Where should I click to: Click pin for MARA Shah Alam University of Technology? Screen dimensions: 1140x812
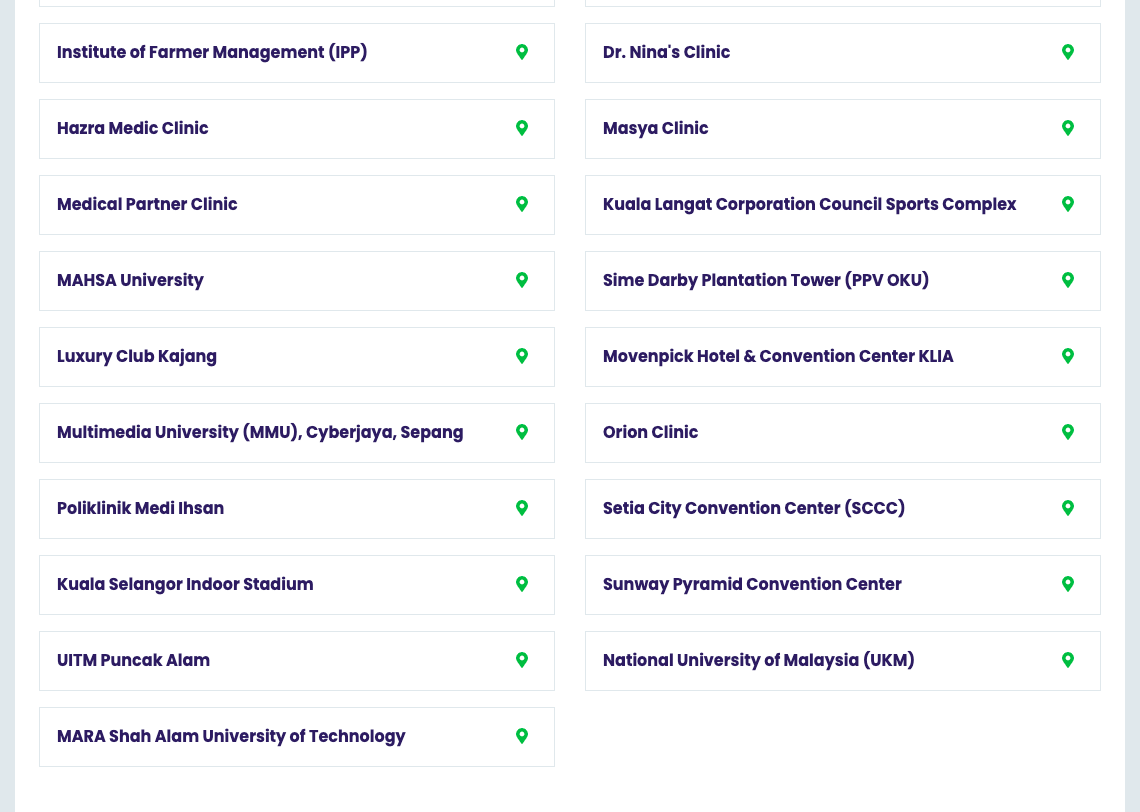pos(521,736)
